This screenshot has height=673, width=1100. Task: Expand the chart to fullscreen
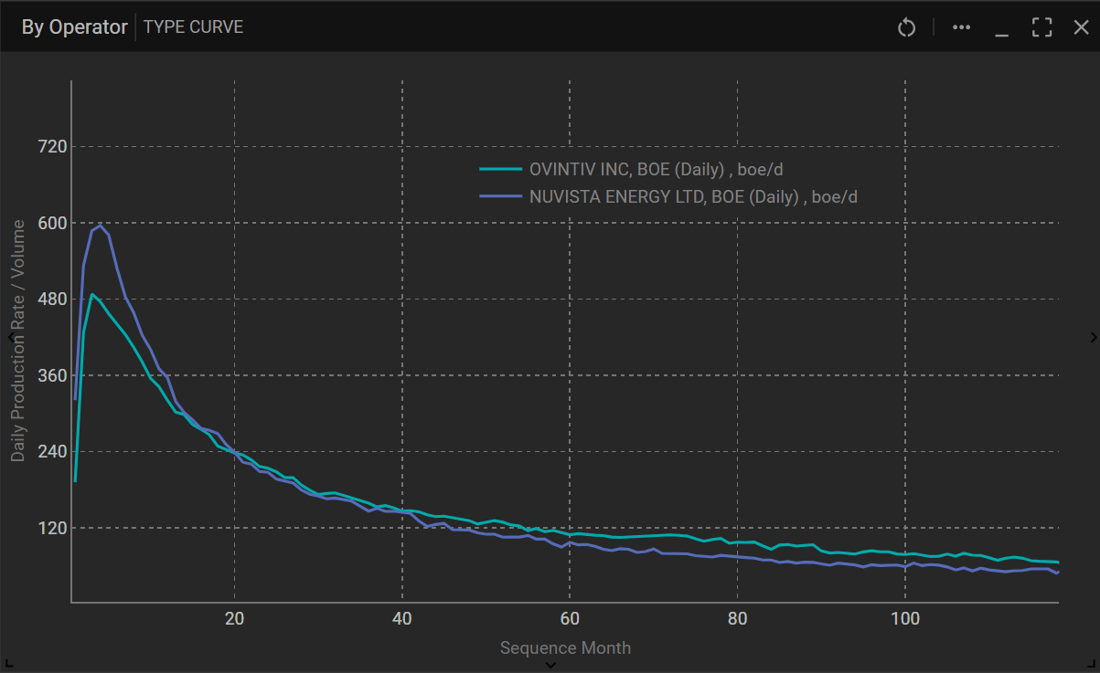(1042, 27)
